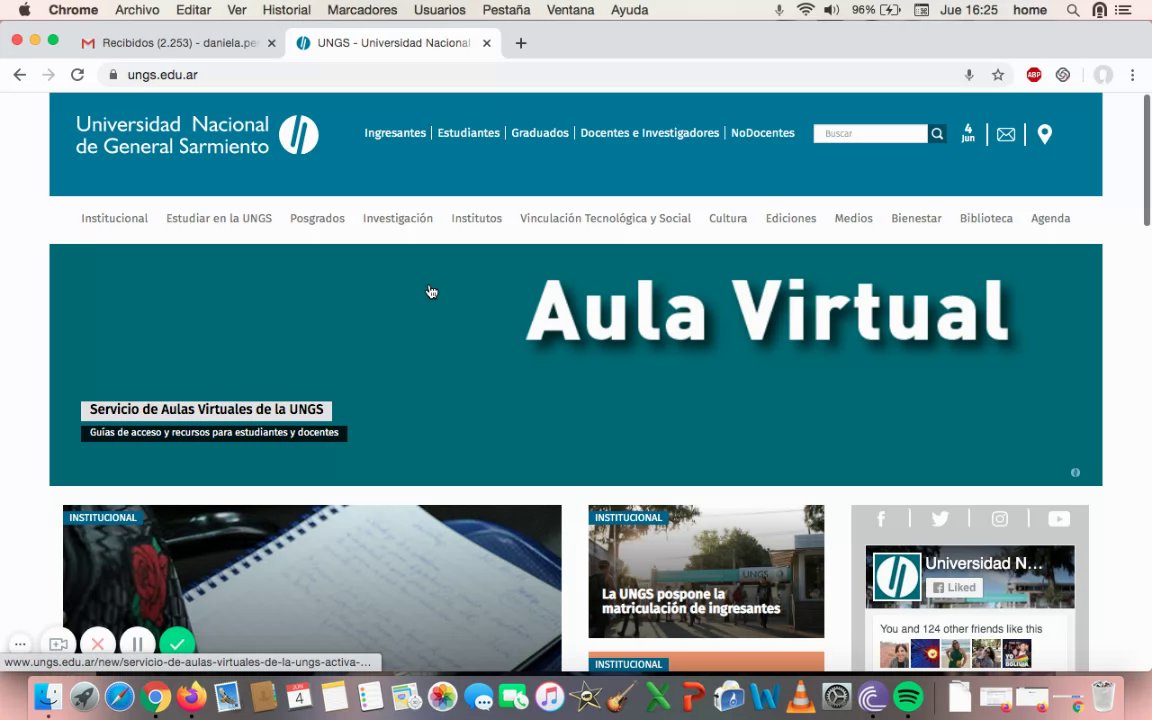1152x720 pixels.
Task: Open the UNGS Instagram icon
Action: click(999, 519)
